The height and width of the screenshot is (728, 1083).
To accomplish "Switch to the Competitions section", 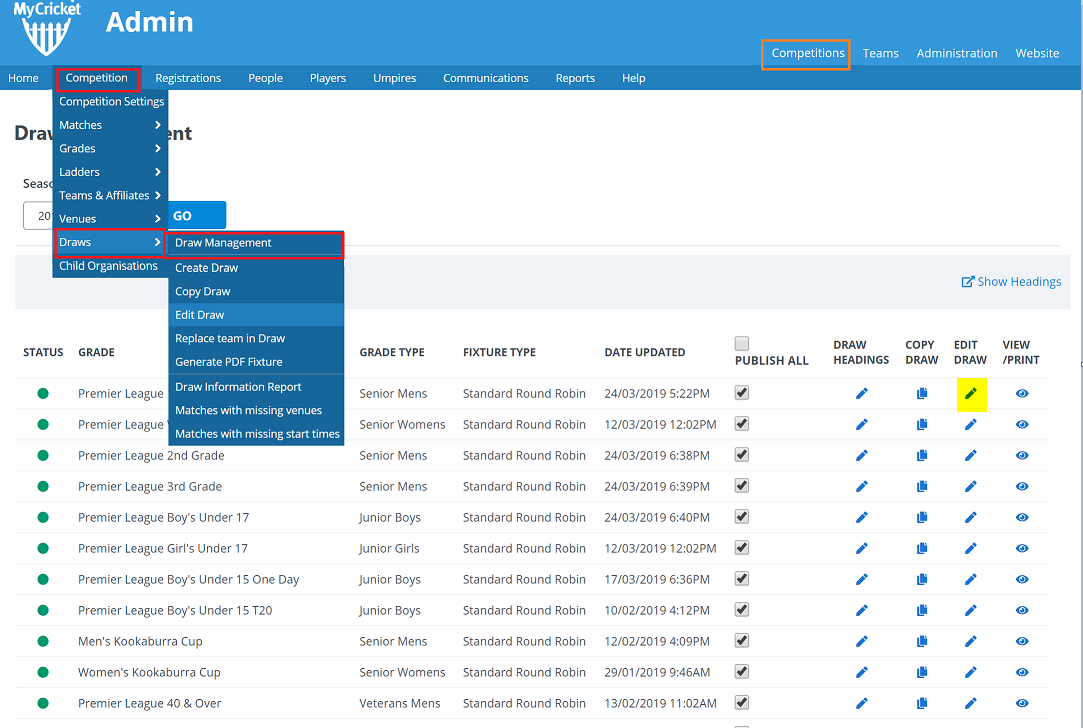I will point(806,54).
